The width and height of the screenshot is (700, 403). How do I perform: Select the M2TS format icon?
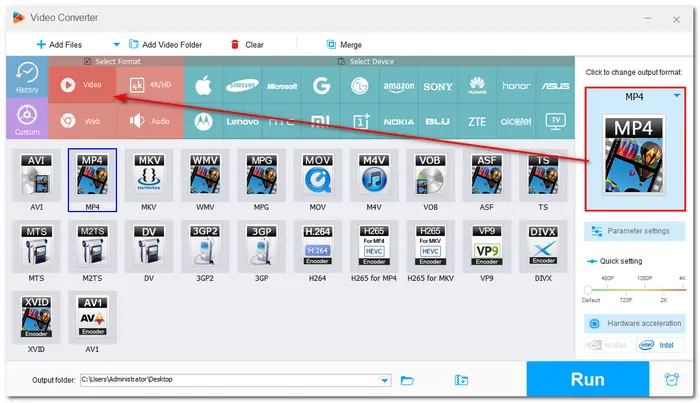tap(92, 246)
